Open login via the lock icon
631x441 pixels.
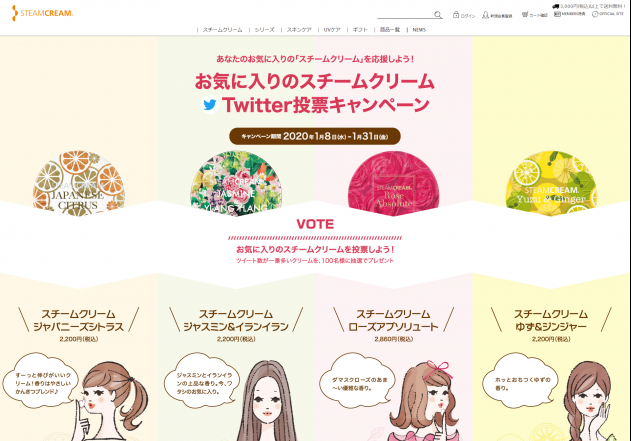click(456, 14)
